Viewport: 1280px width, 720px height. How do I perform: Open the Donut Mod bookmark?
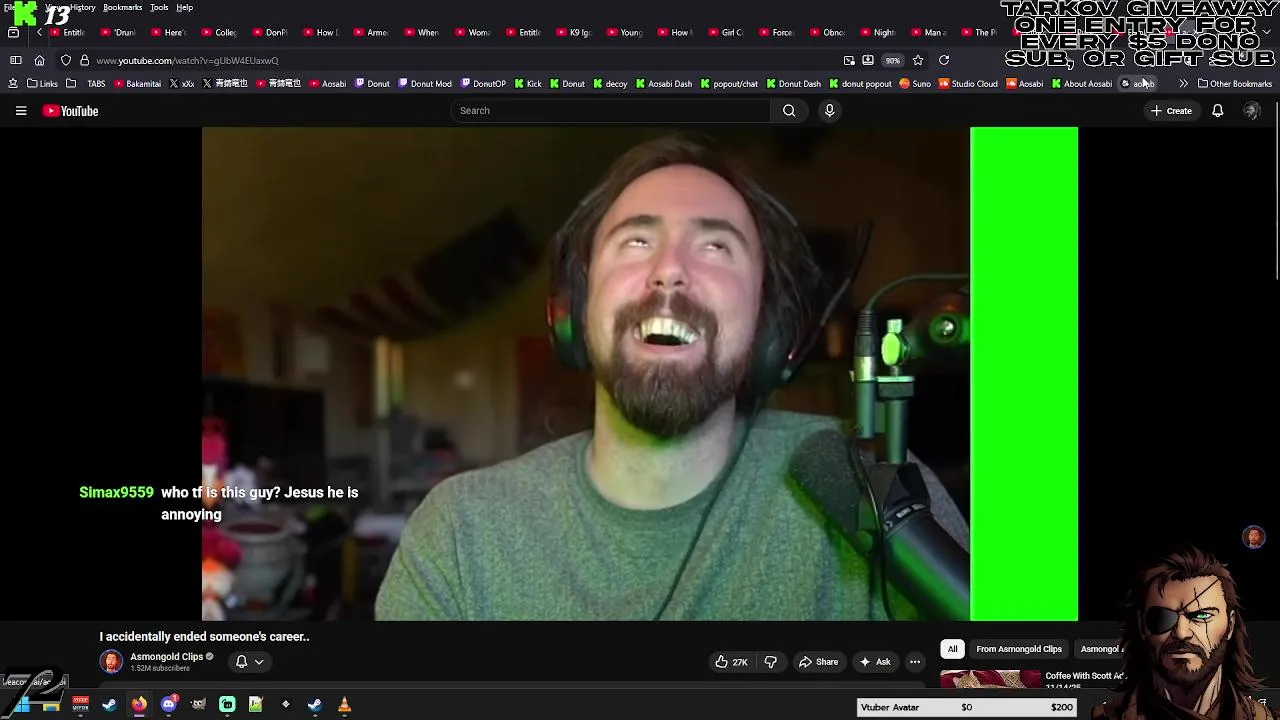click(425, 84)
